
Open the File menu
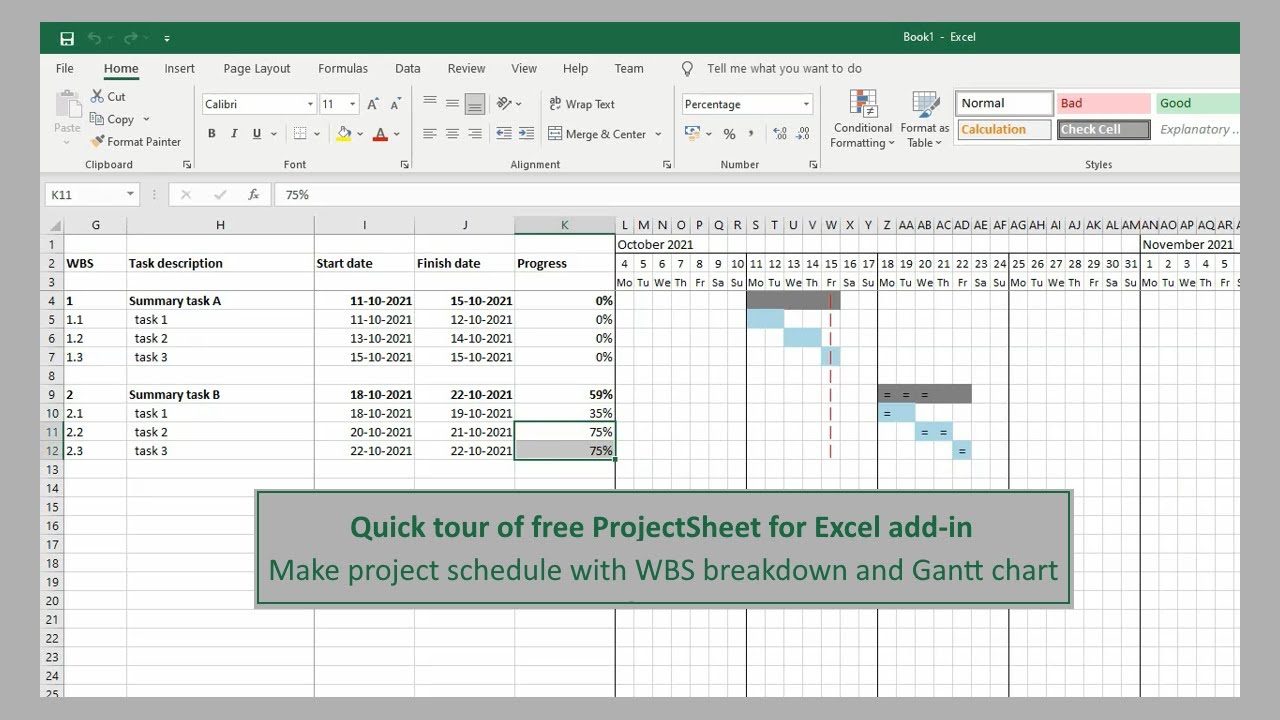(x=65, y=69)
